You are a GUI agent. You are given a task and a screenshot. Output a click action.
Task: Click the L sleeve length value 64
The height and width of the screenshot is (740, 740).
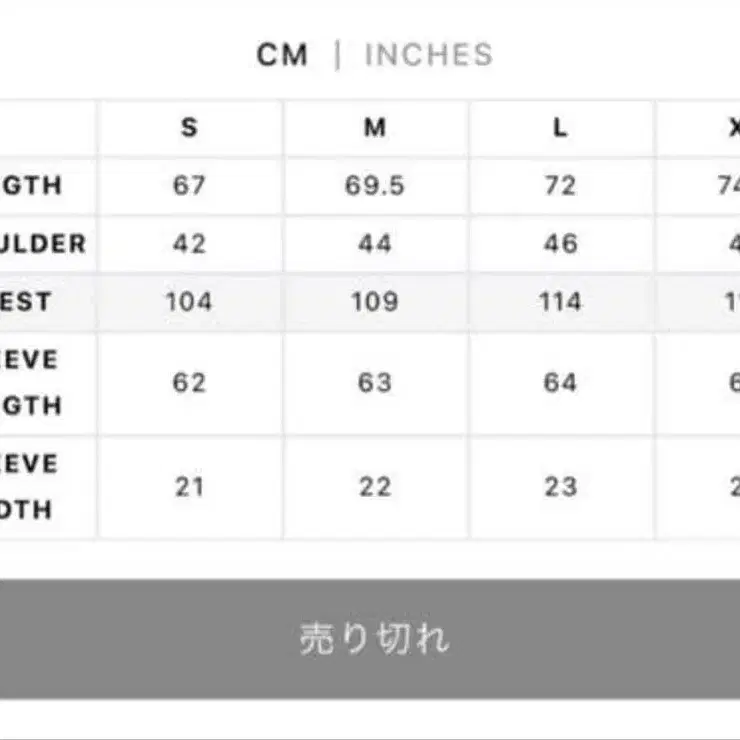(560, 383)
